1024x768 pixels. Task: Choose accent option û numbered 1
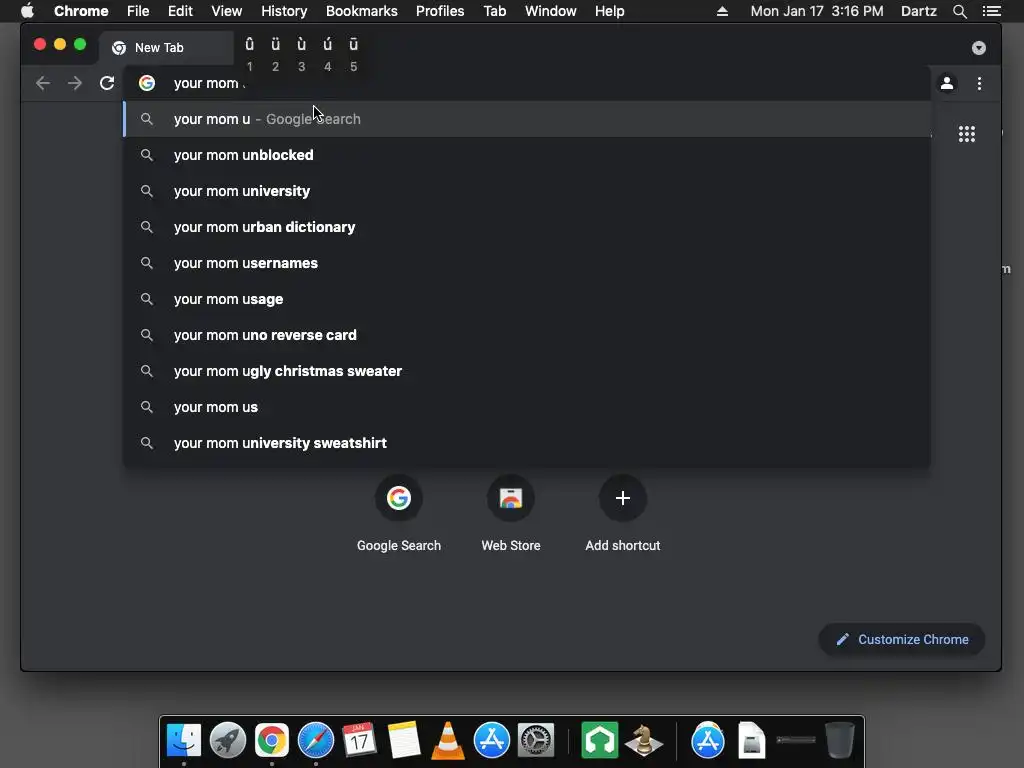249,54
